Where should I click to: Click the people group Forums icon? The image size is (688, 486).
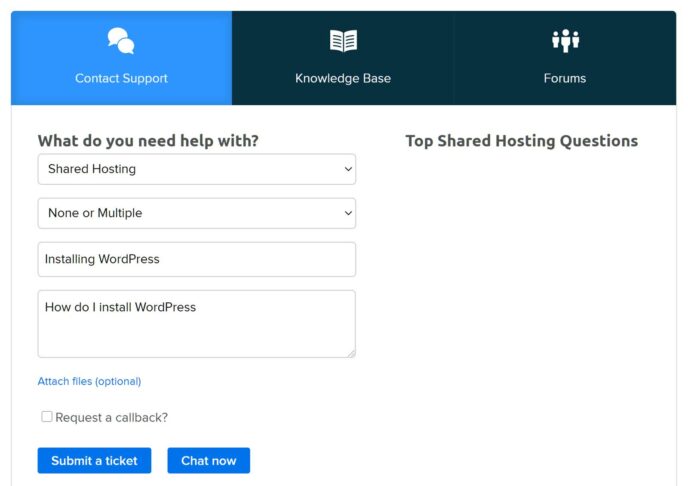(x=565, y=41)
